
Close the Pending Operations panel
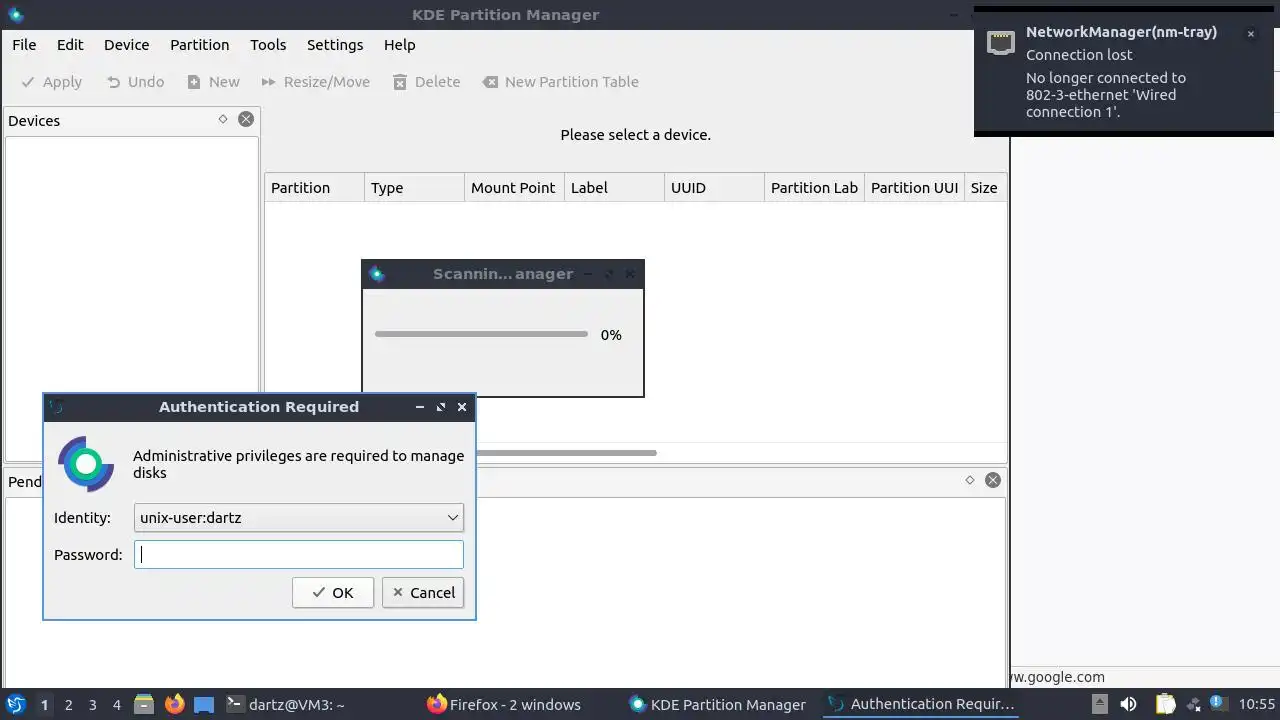[x=993, y=480]
